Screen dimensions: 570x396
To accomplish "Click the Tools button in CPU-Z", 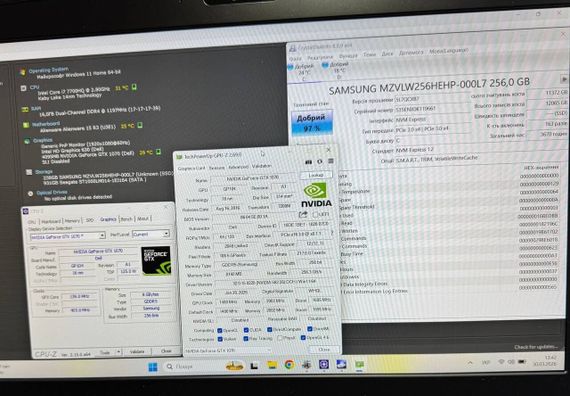I will [x=105, y=353].
